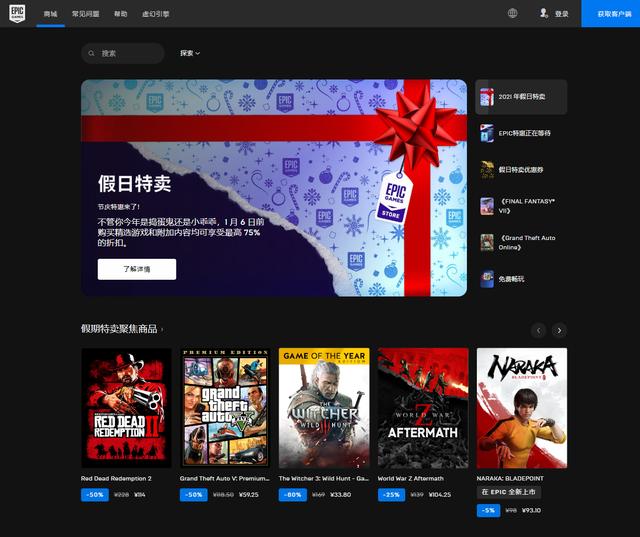The width and height of the screenshot is (640, 537).
Task: Click the Epic Games logo icon
Action: (x=17, y=14)
